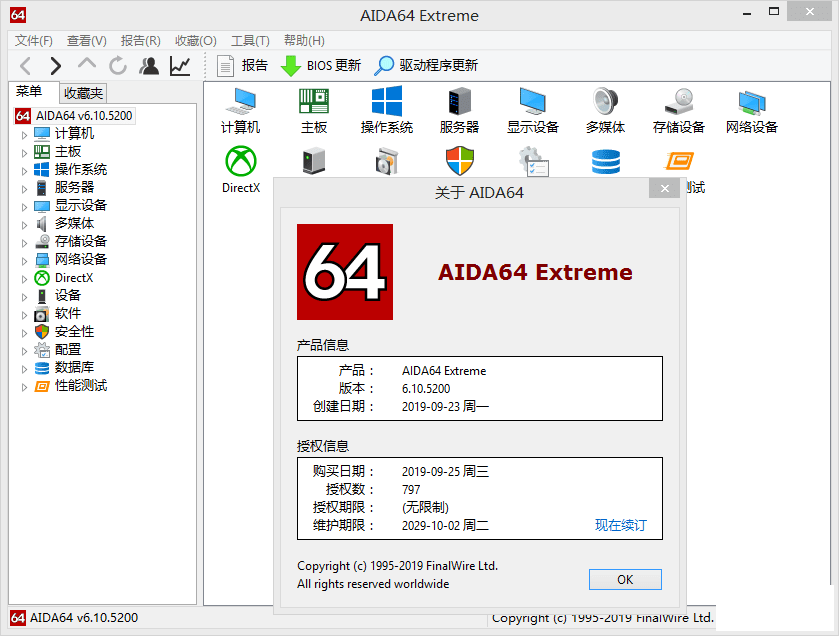839x636 pixels.
Task: Open the database icon in main pane
Action: click(606, 162)
